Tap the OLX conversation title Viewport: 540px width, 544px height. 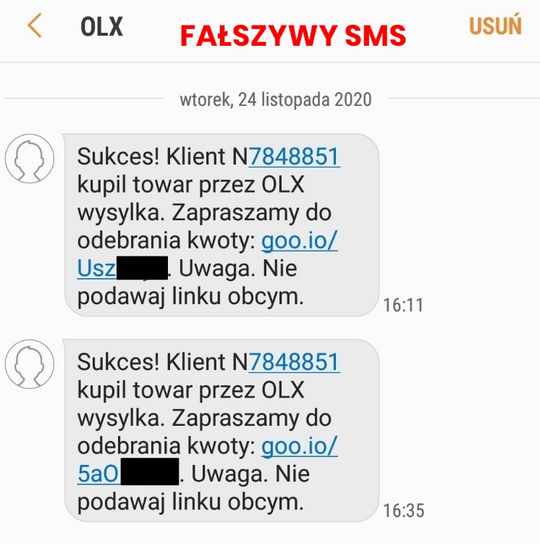tap(102, 27)
